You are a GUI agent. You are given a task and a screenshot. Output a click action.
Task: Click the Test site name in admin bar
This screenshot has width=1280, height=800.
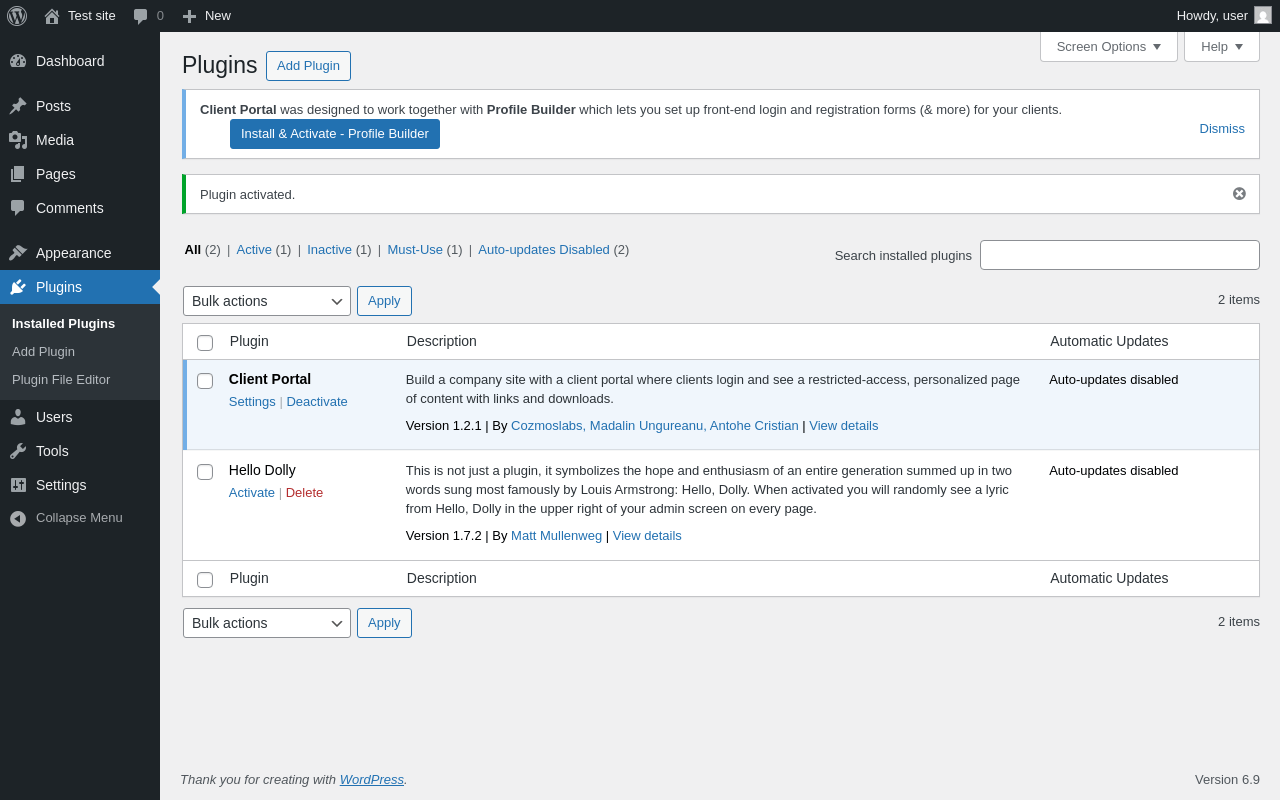point(92,16)
